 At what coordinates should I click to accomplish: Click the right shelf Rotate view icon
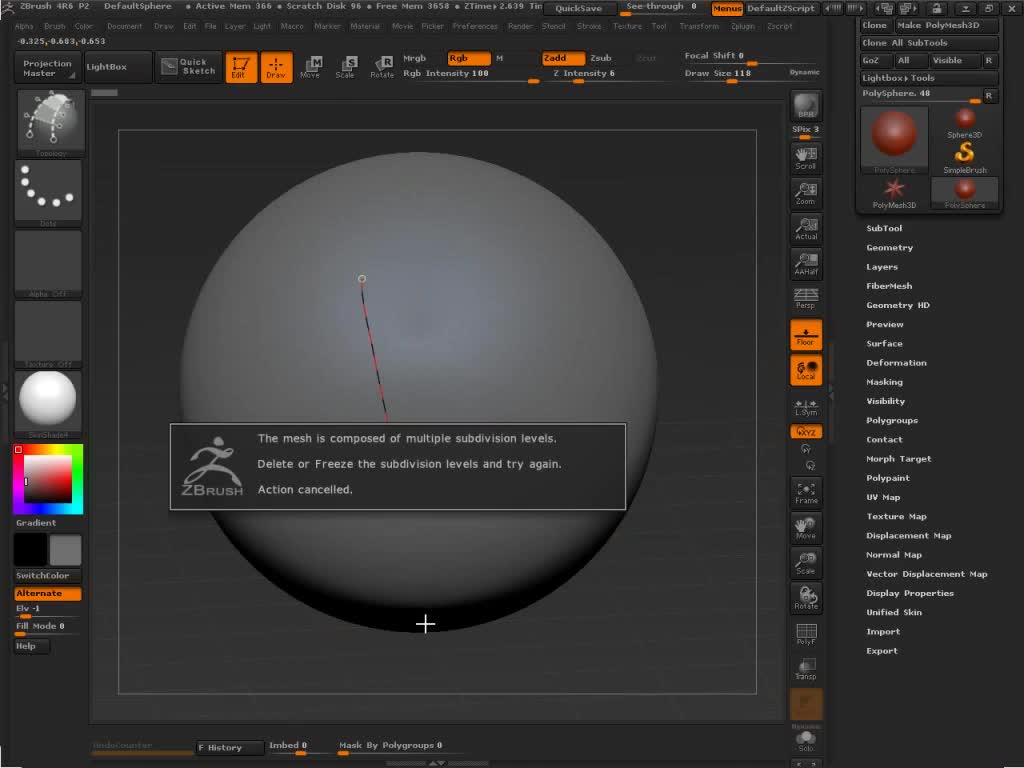(x=806, y=598)
